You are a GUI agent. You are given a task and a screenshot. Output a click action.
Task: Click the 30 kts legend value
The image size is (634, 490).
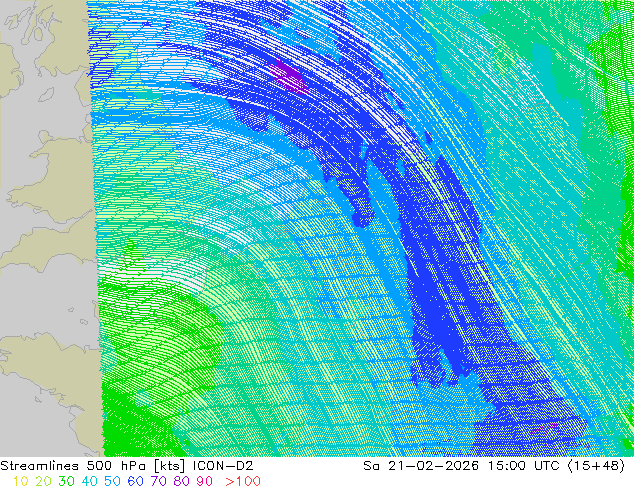point(66,482)
